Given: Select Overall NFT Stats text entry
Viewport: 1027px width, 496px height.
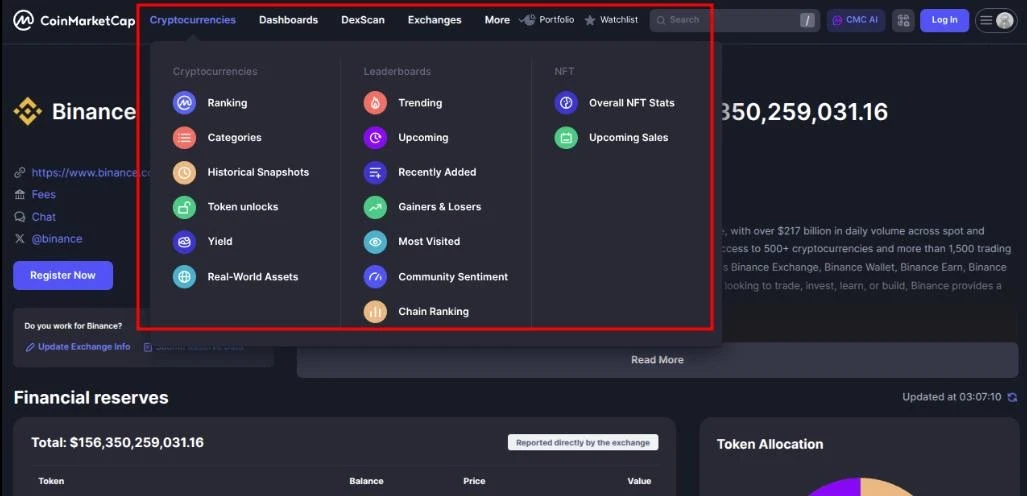Looking at the screenshot, I should pos(631,103).
